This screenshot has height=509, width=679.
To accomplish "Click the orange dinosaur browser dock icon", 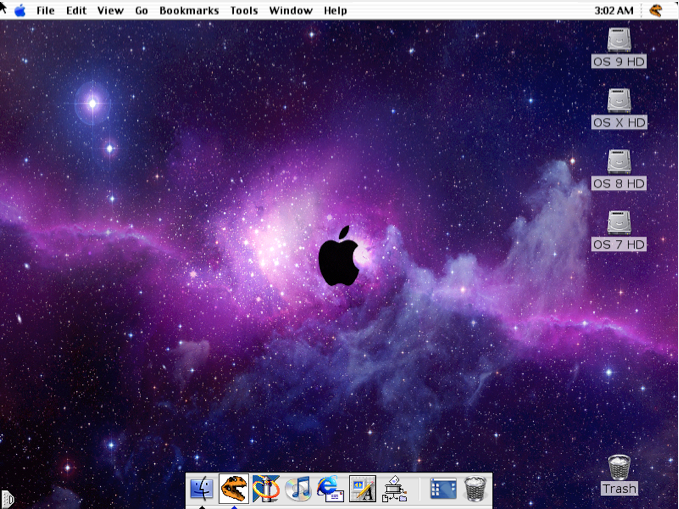I will [234, 488].
